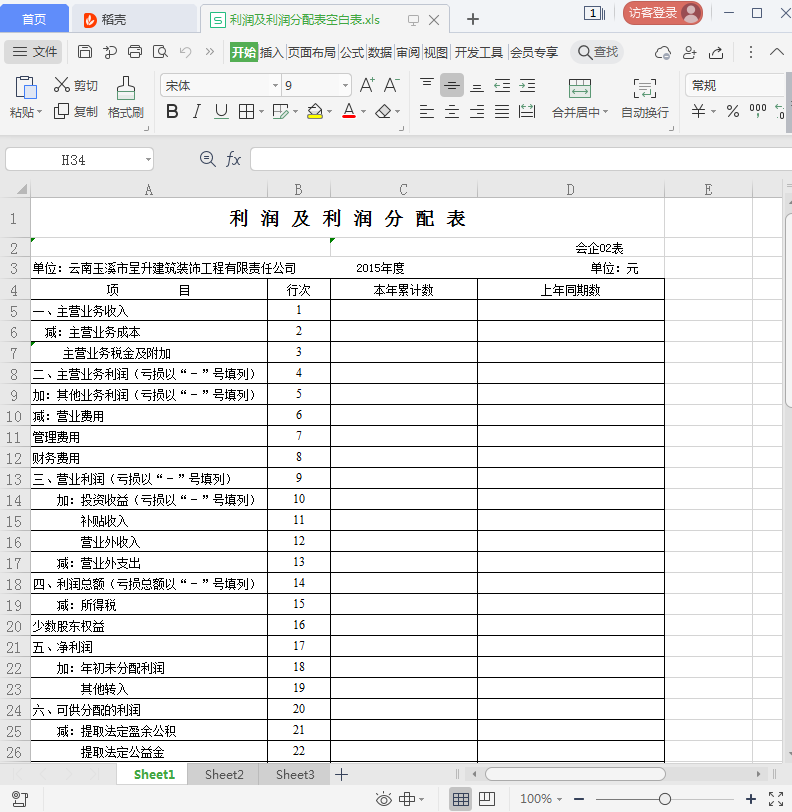This screenshot has width=792, height=812.
Task: Click the zoom slider handle
Action: click(x=665, y=799)
